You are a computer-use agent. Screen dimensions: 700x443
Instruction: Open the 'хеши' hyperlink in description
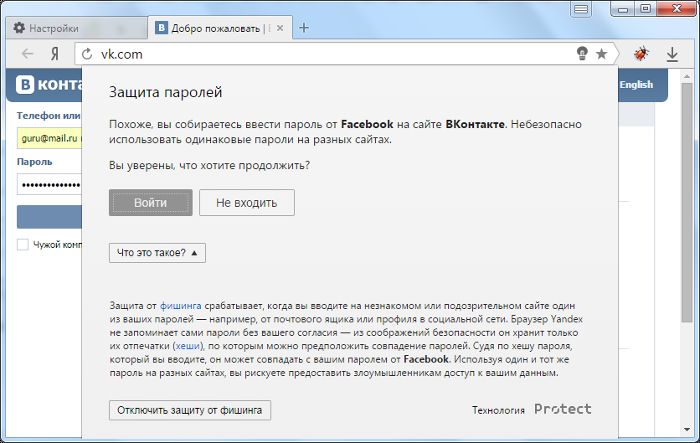pyautogui.click(x=187, y=344)
